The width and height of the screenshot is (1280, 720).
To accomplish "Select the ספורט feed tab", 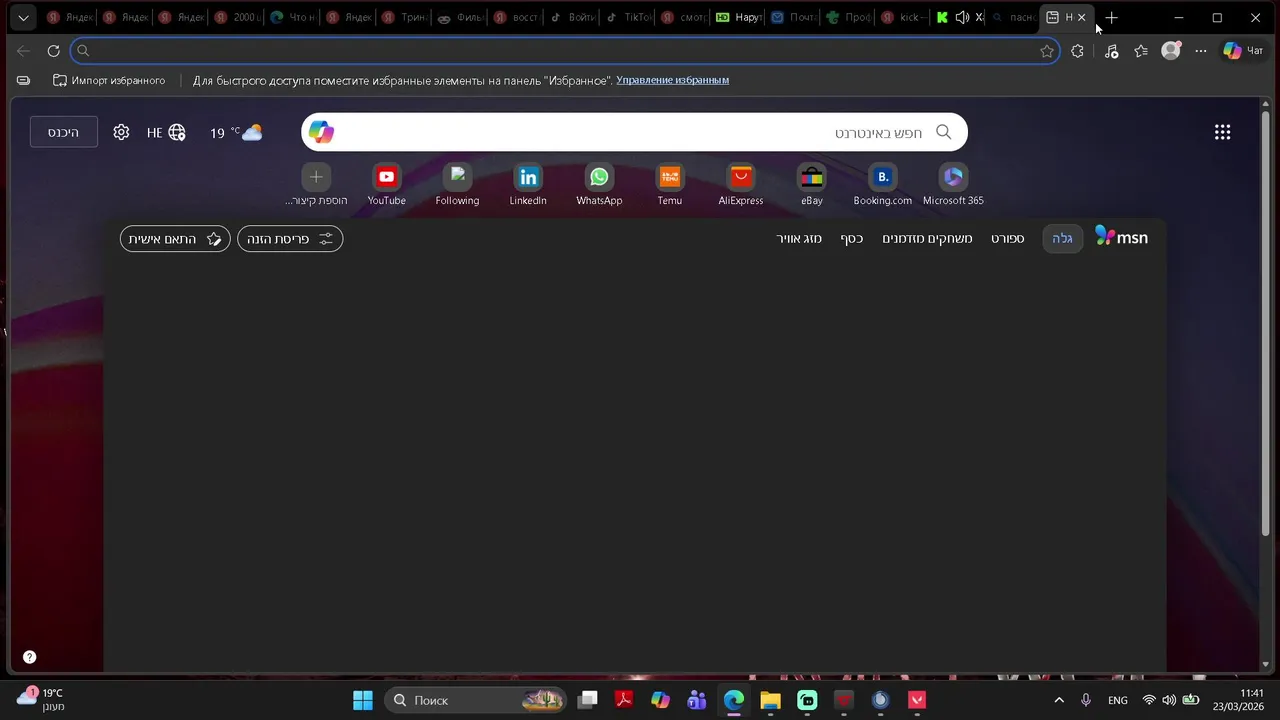I will 1008,238.
